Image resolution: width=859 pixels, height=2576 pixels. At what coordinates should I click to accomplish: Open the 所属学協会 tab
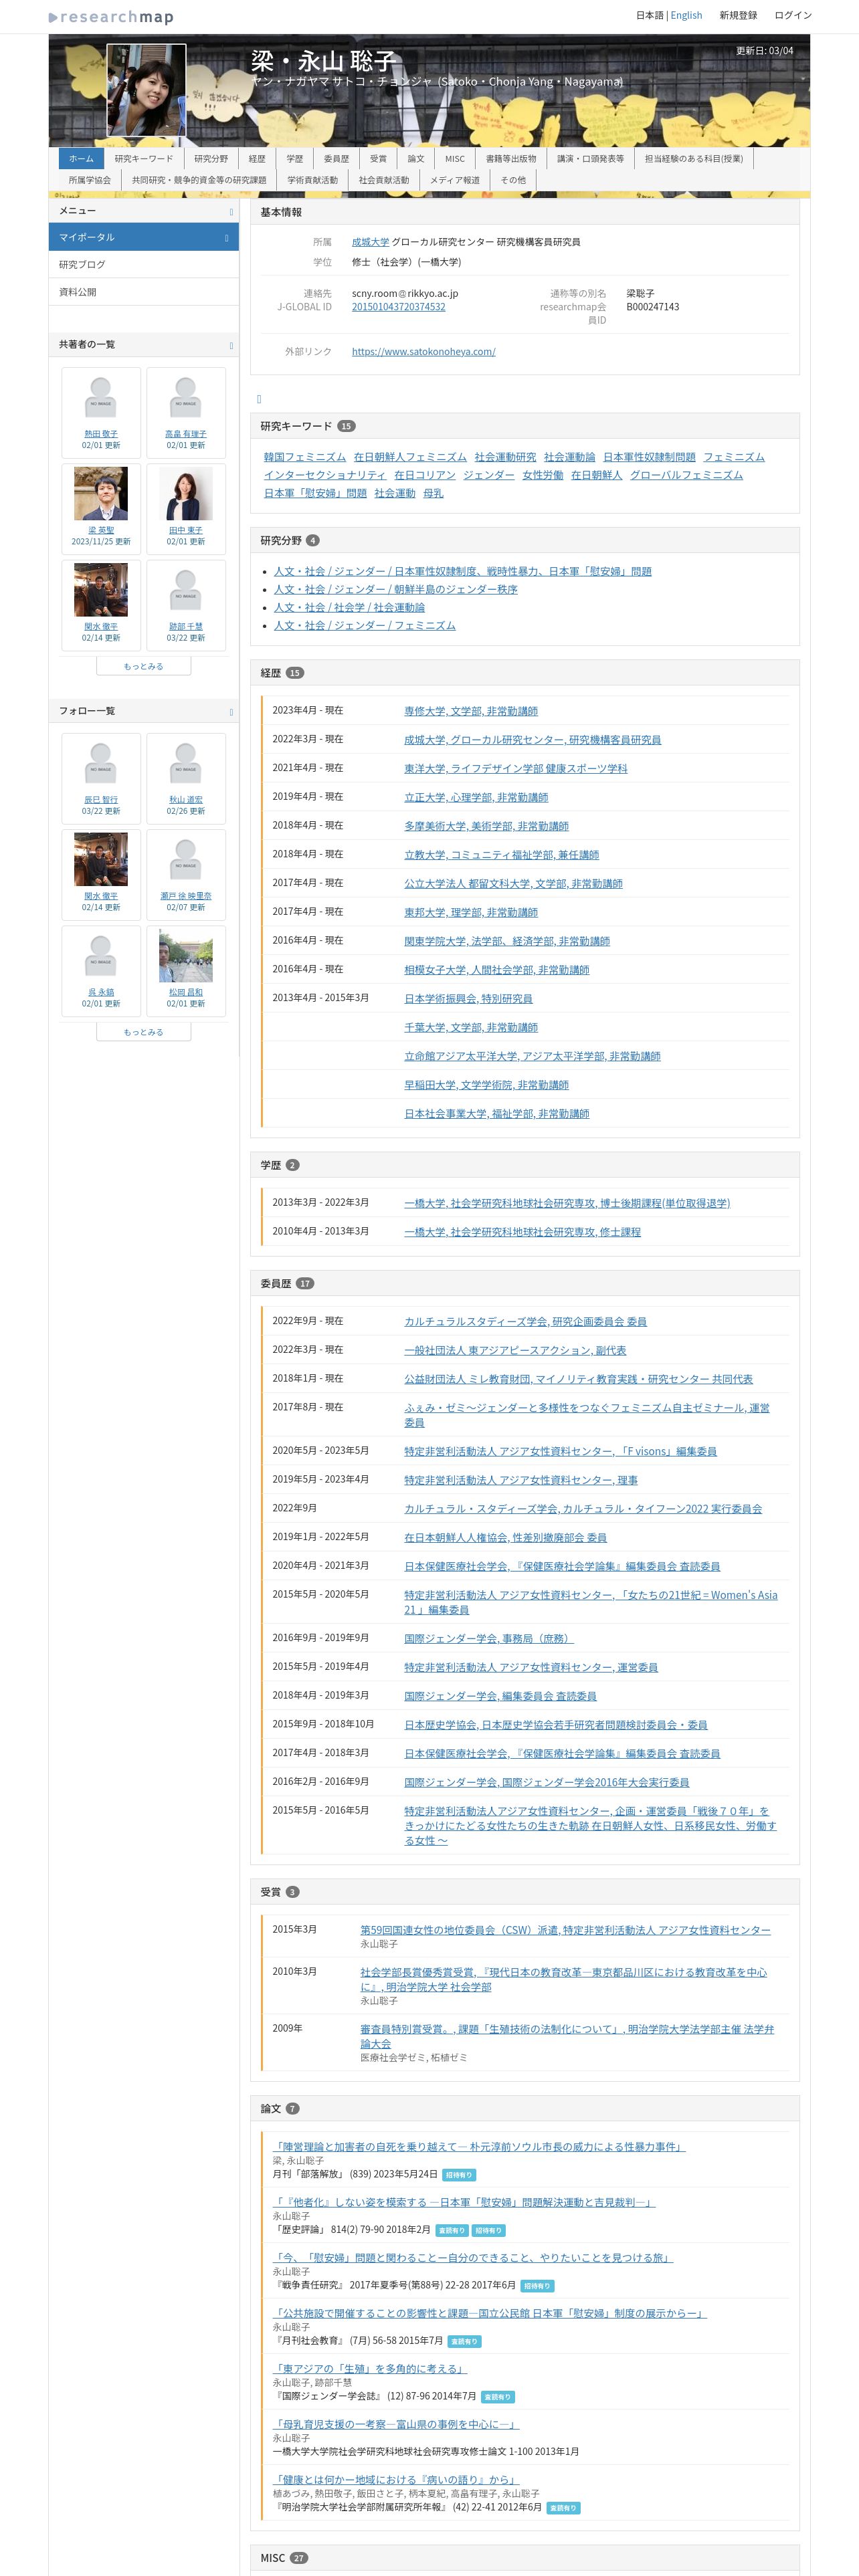coord(90,180)
